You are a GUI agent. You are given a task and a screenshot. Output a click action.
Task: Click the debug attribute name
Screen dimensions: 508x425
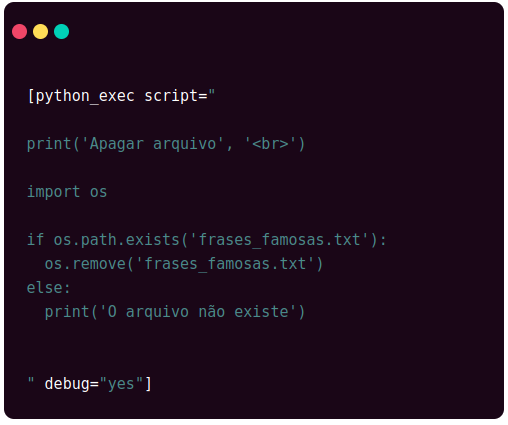67,384
